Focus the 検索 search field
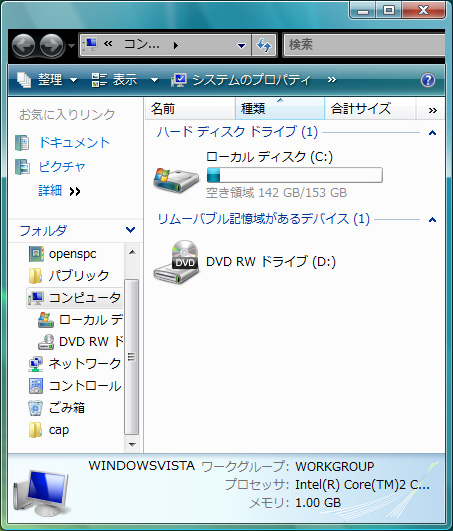The width and height of the screenshot is (453, 531). [365, 45]
